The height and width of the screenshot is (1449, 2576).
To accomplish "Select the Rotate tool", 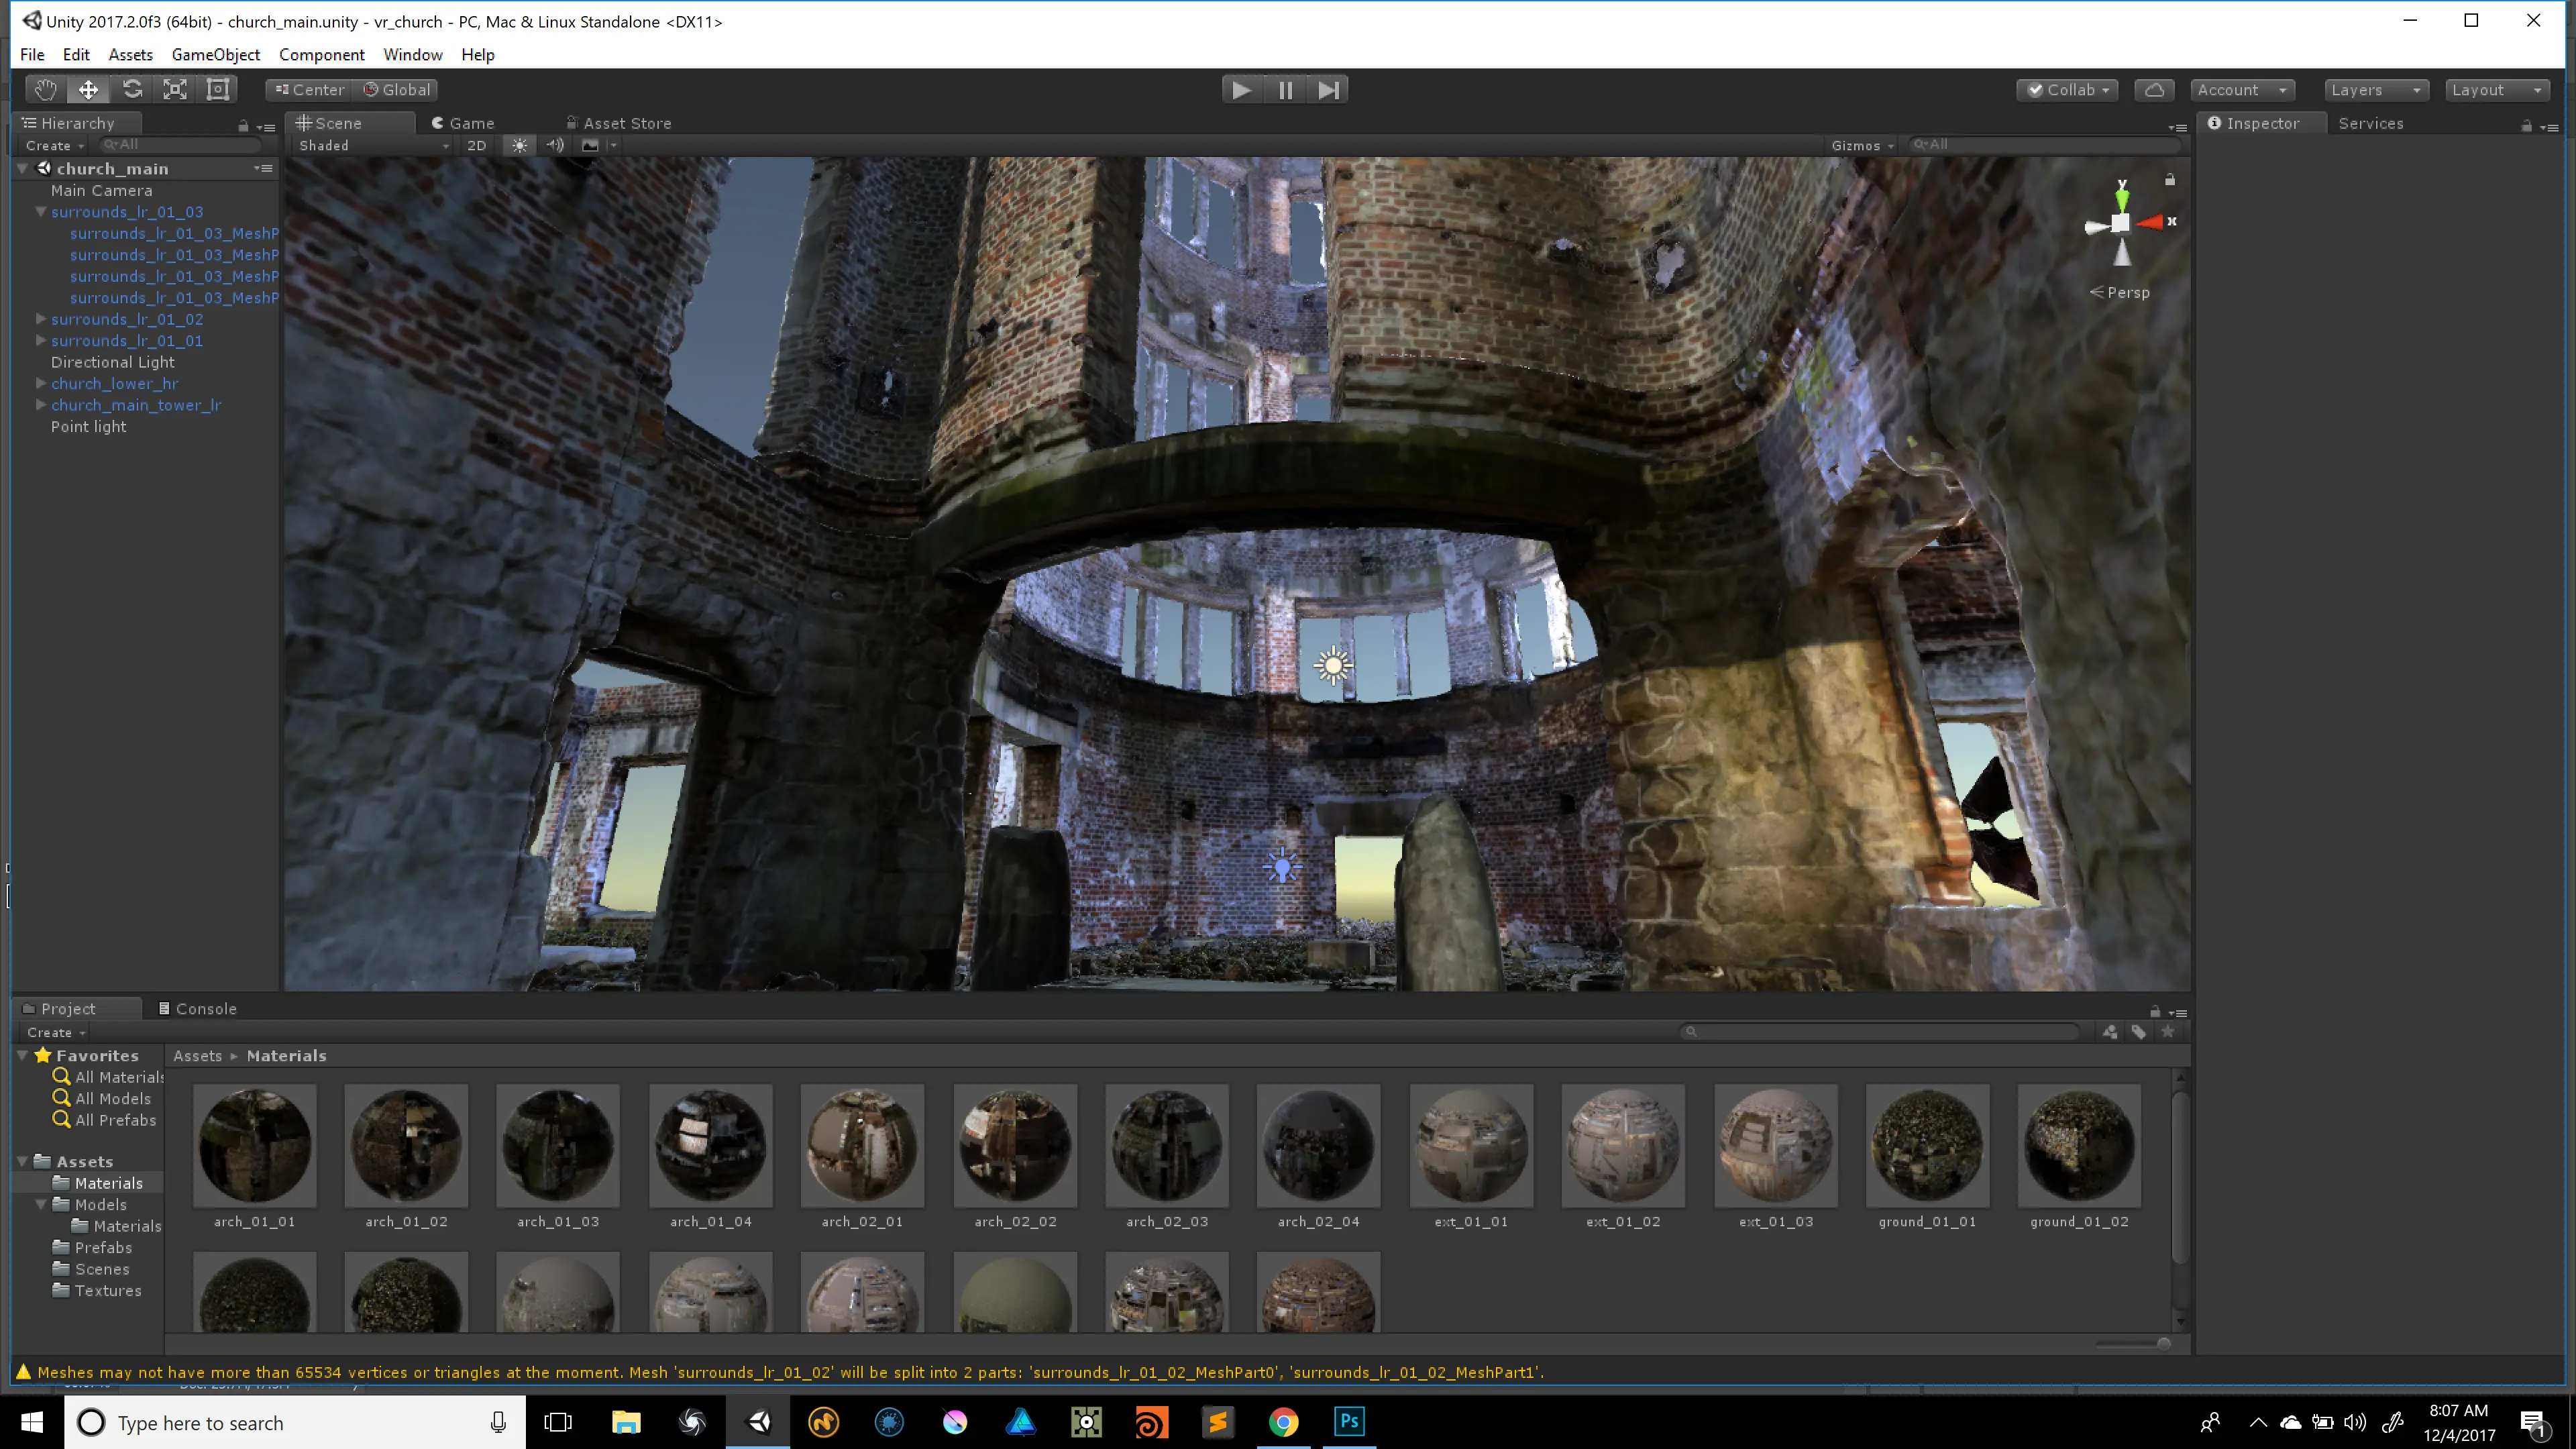I will pos(132,90).
